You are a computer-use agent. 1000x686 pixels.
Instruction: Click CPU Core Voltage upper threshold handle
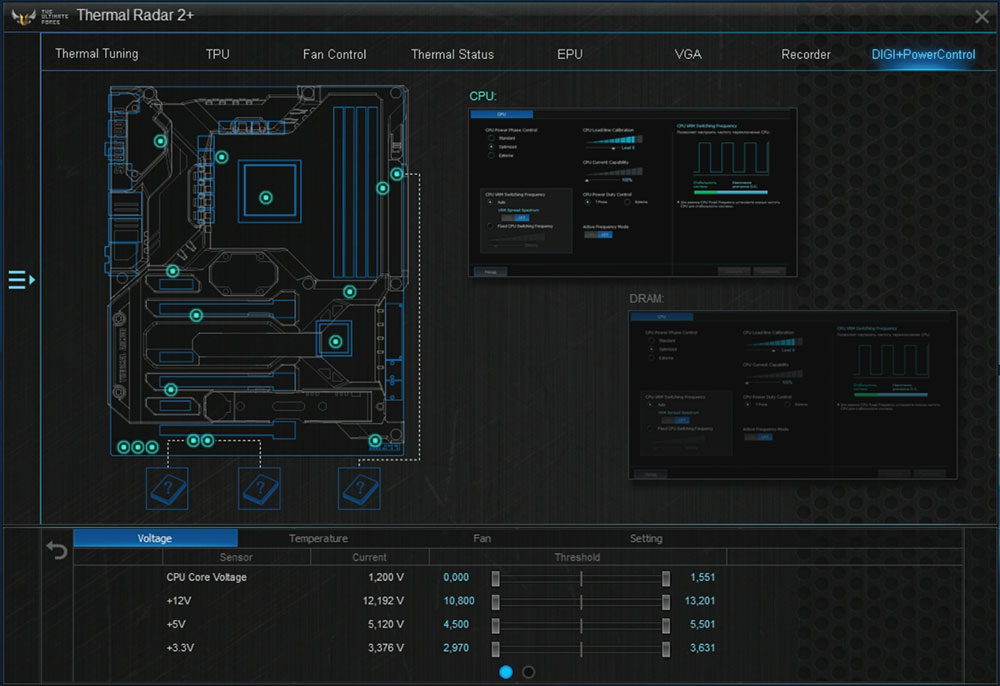(x=666, y=578)
